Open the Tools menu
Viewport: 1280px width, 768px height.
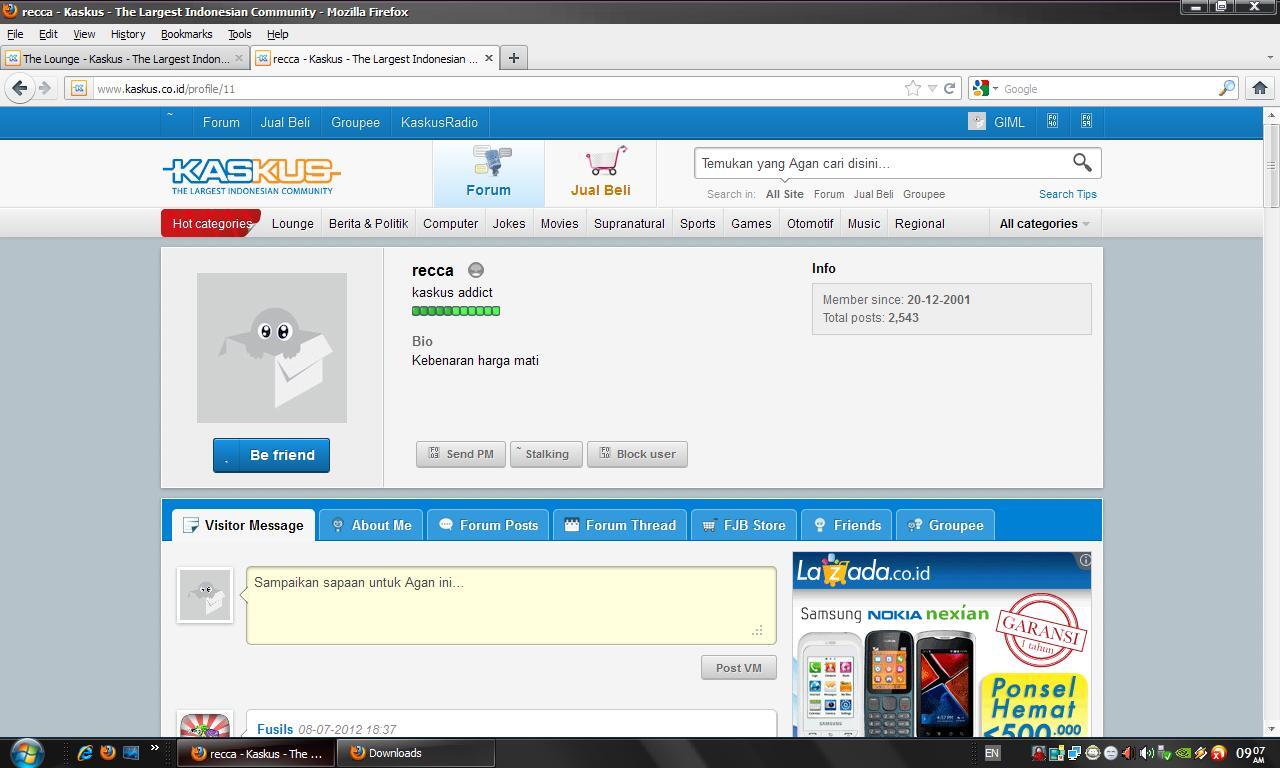coord(239,34)
